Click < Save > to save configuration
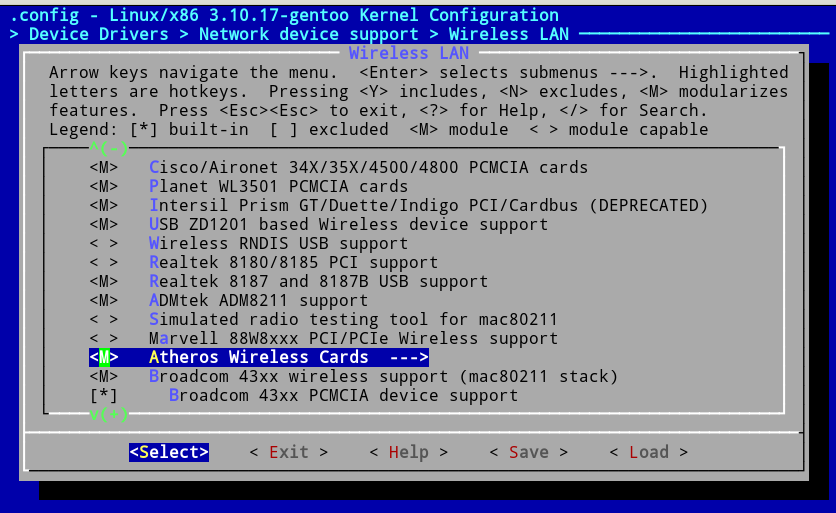 (528, 452)
